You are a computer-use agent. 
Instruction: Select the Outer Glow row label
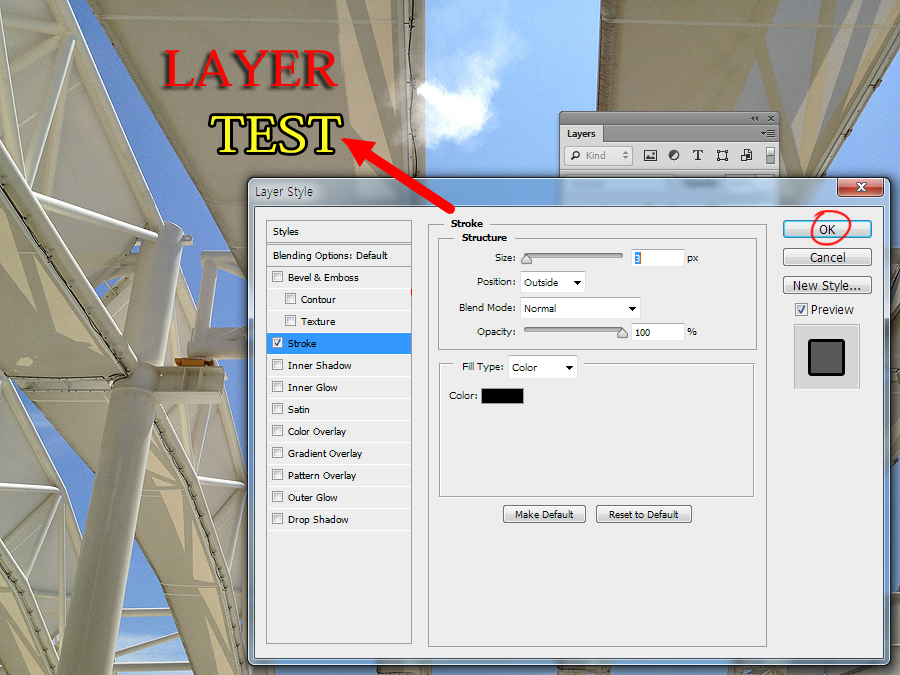(313, 497)
